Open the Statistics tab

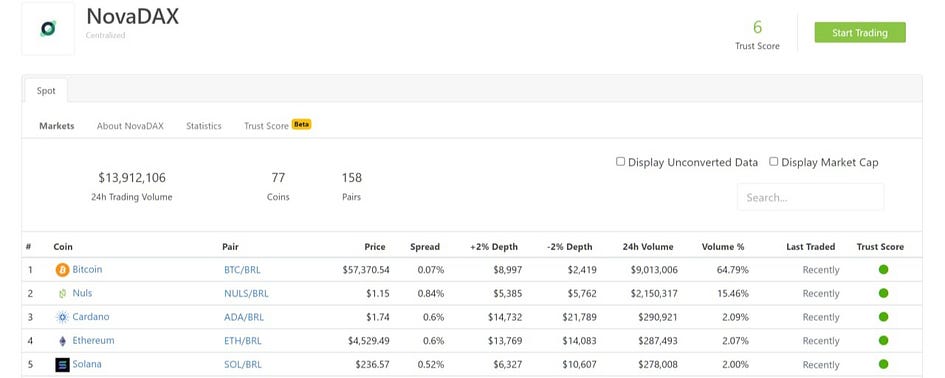coord(204,126)
